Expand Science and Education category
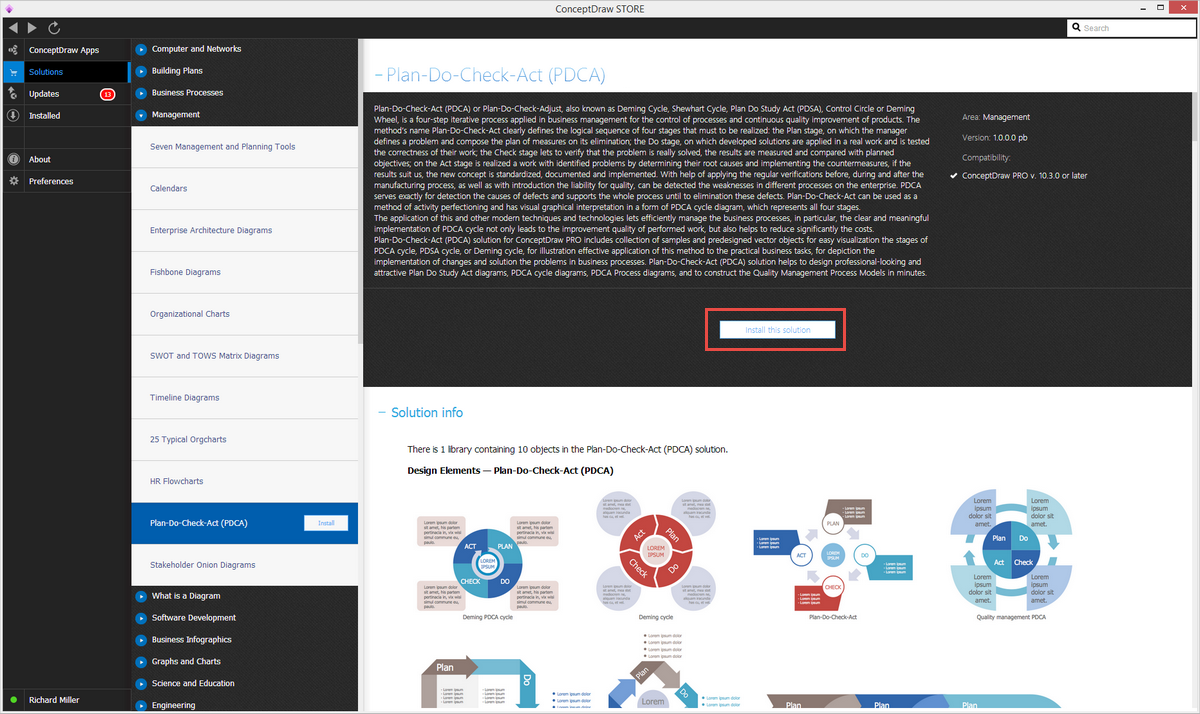The width and height of the screenshot is (1200, 714). tap(141, 684)
